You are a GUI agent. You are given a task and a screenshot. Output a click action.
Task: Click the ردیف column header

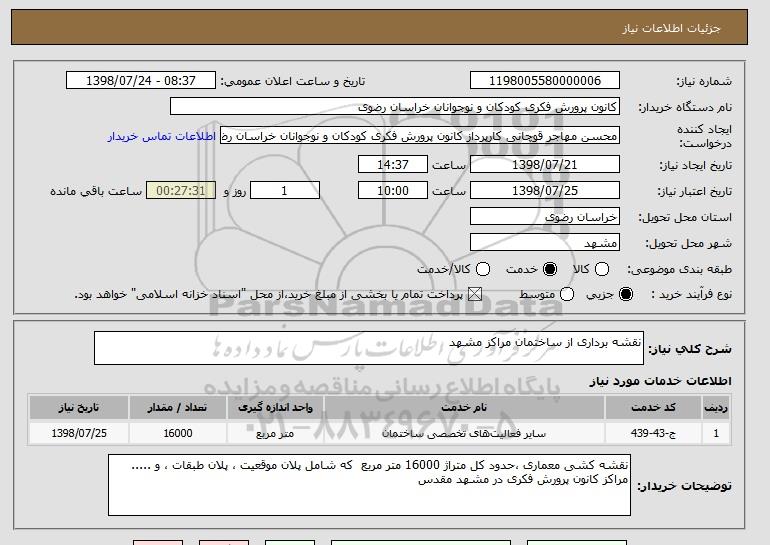click(x=716, y=408)
